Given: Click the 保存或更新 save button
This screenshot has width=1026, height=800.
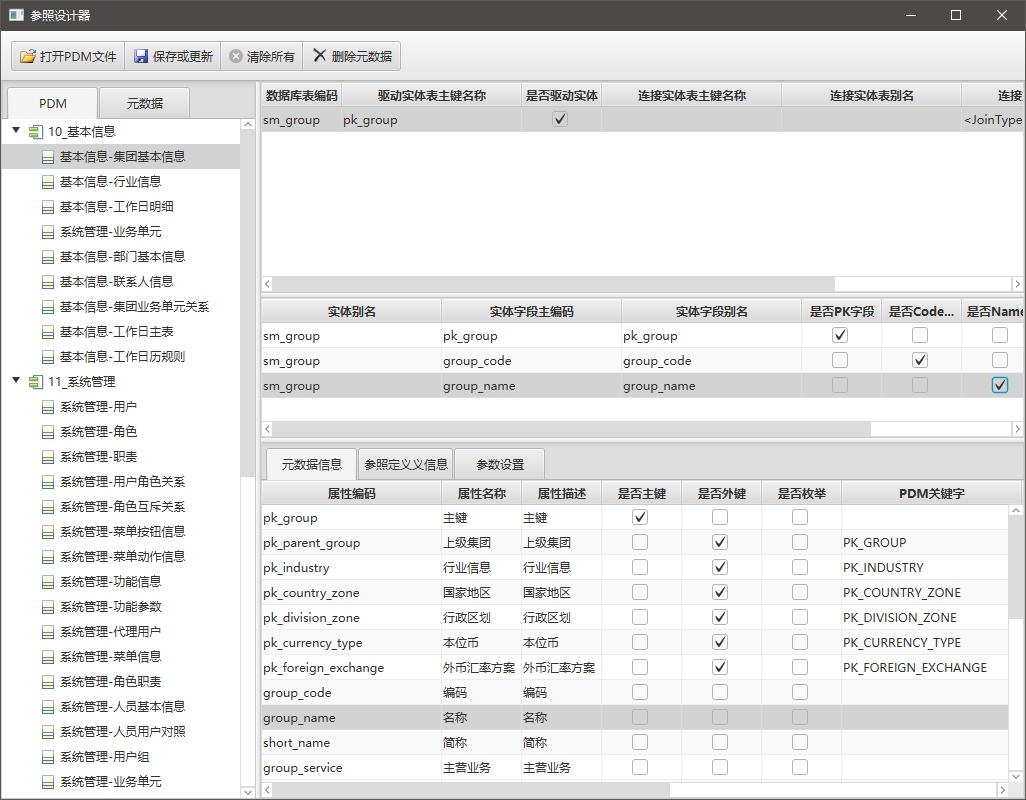Looking at the screenshot, I should click(173, 56).
